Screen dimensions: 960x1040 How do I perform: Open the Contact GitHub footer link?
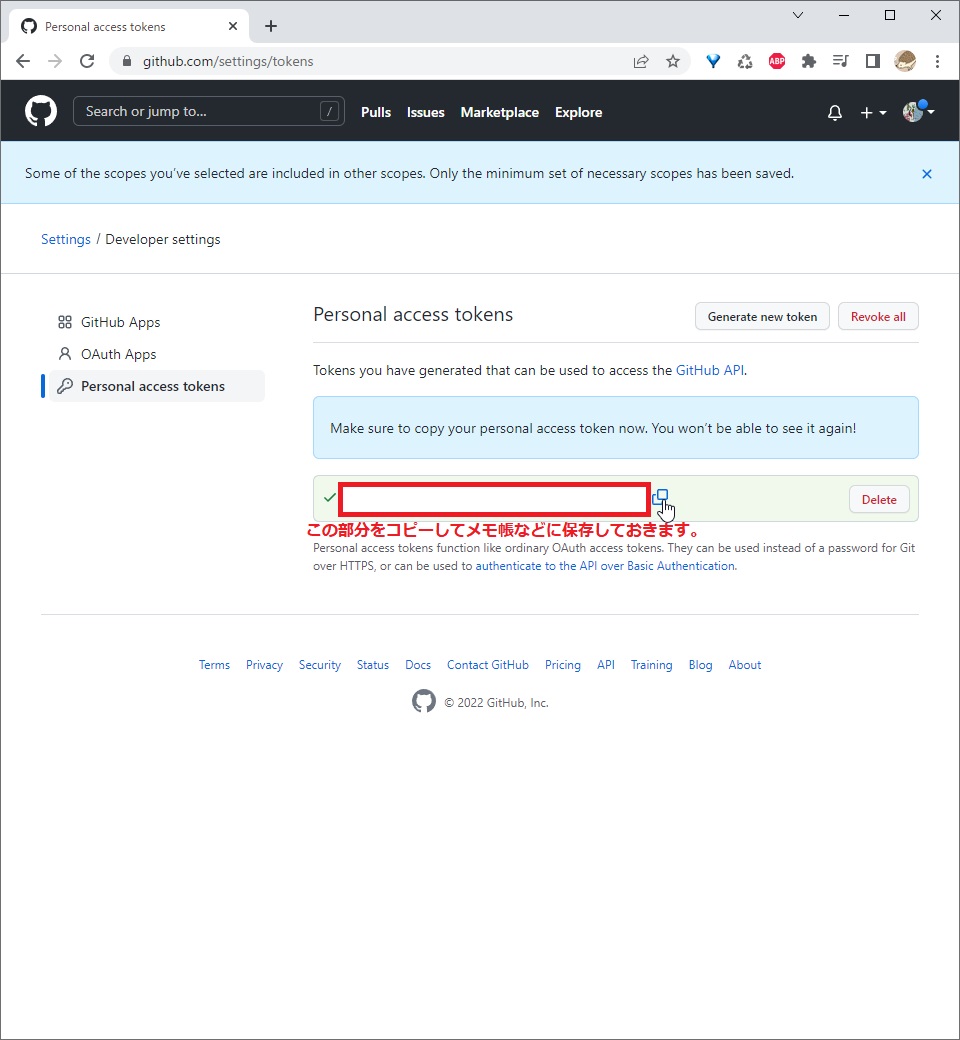488,665
